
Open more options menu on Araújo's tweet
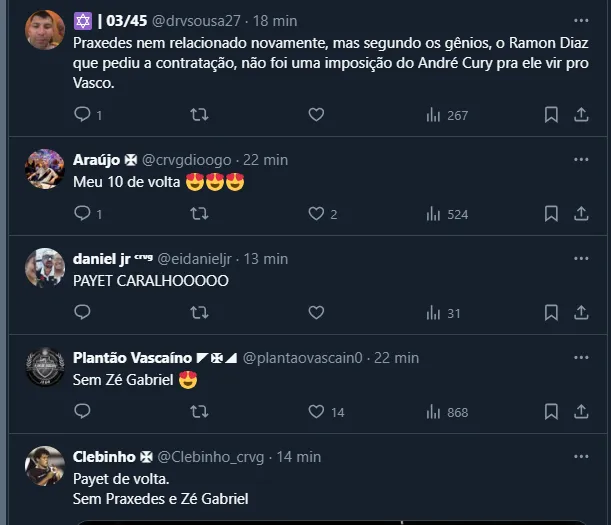[x=581, y=159]
